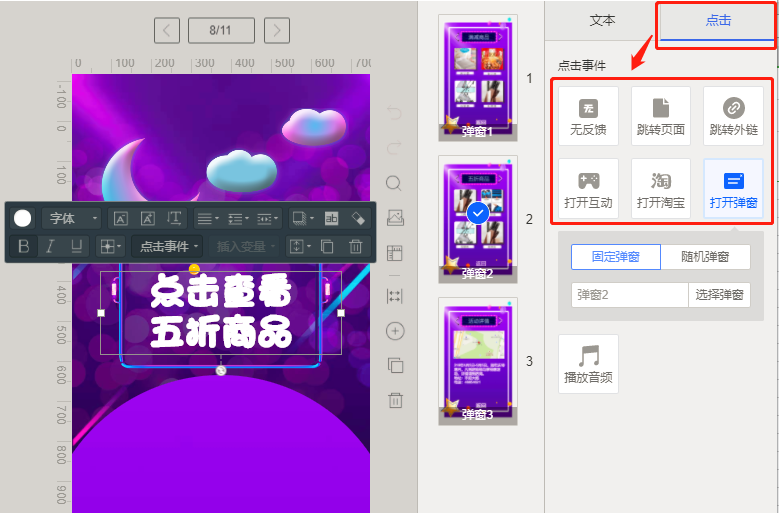Screen dimensions: 779x513
Task: Add a page with the plus circle icon
Action: pos(395,331)
